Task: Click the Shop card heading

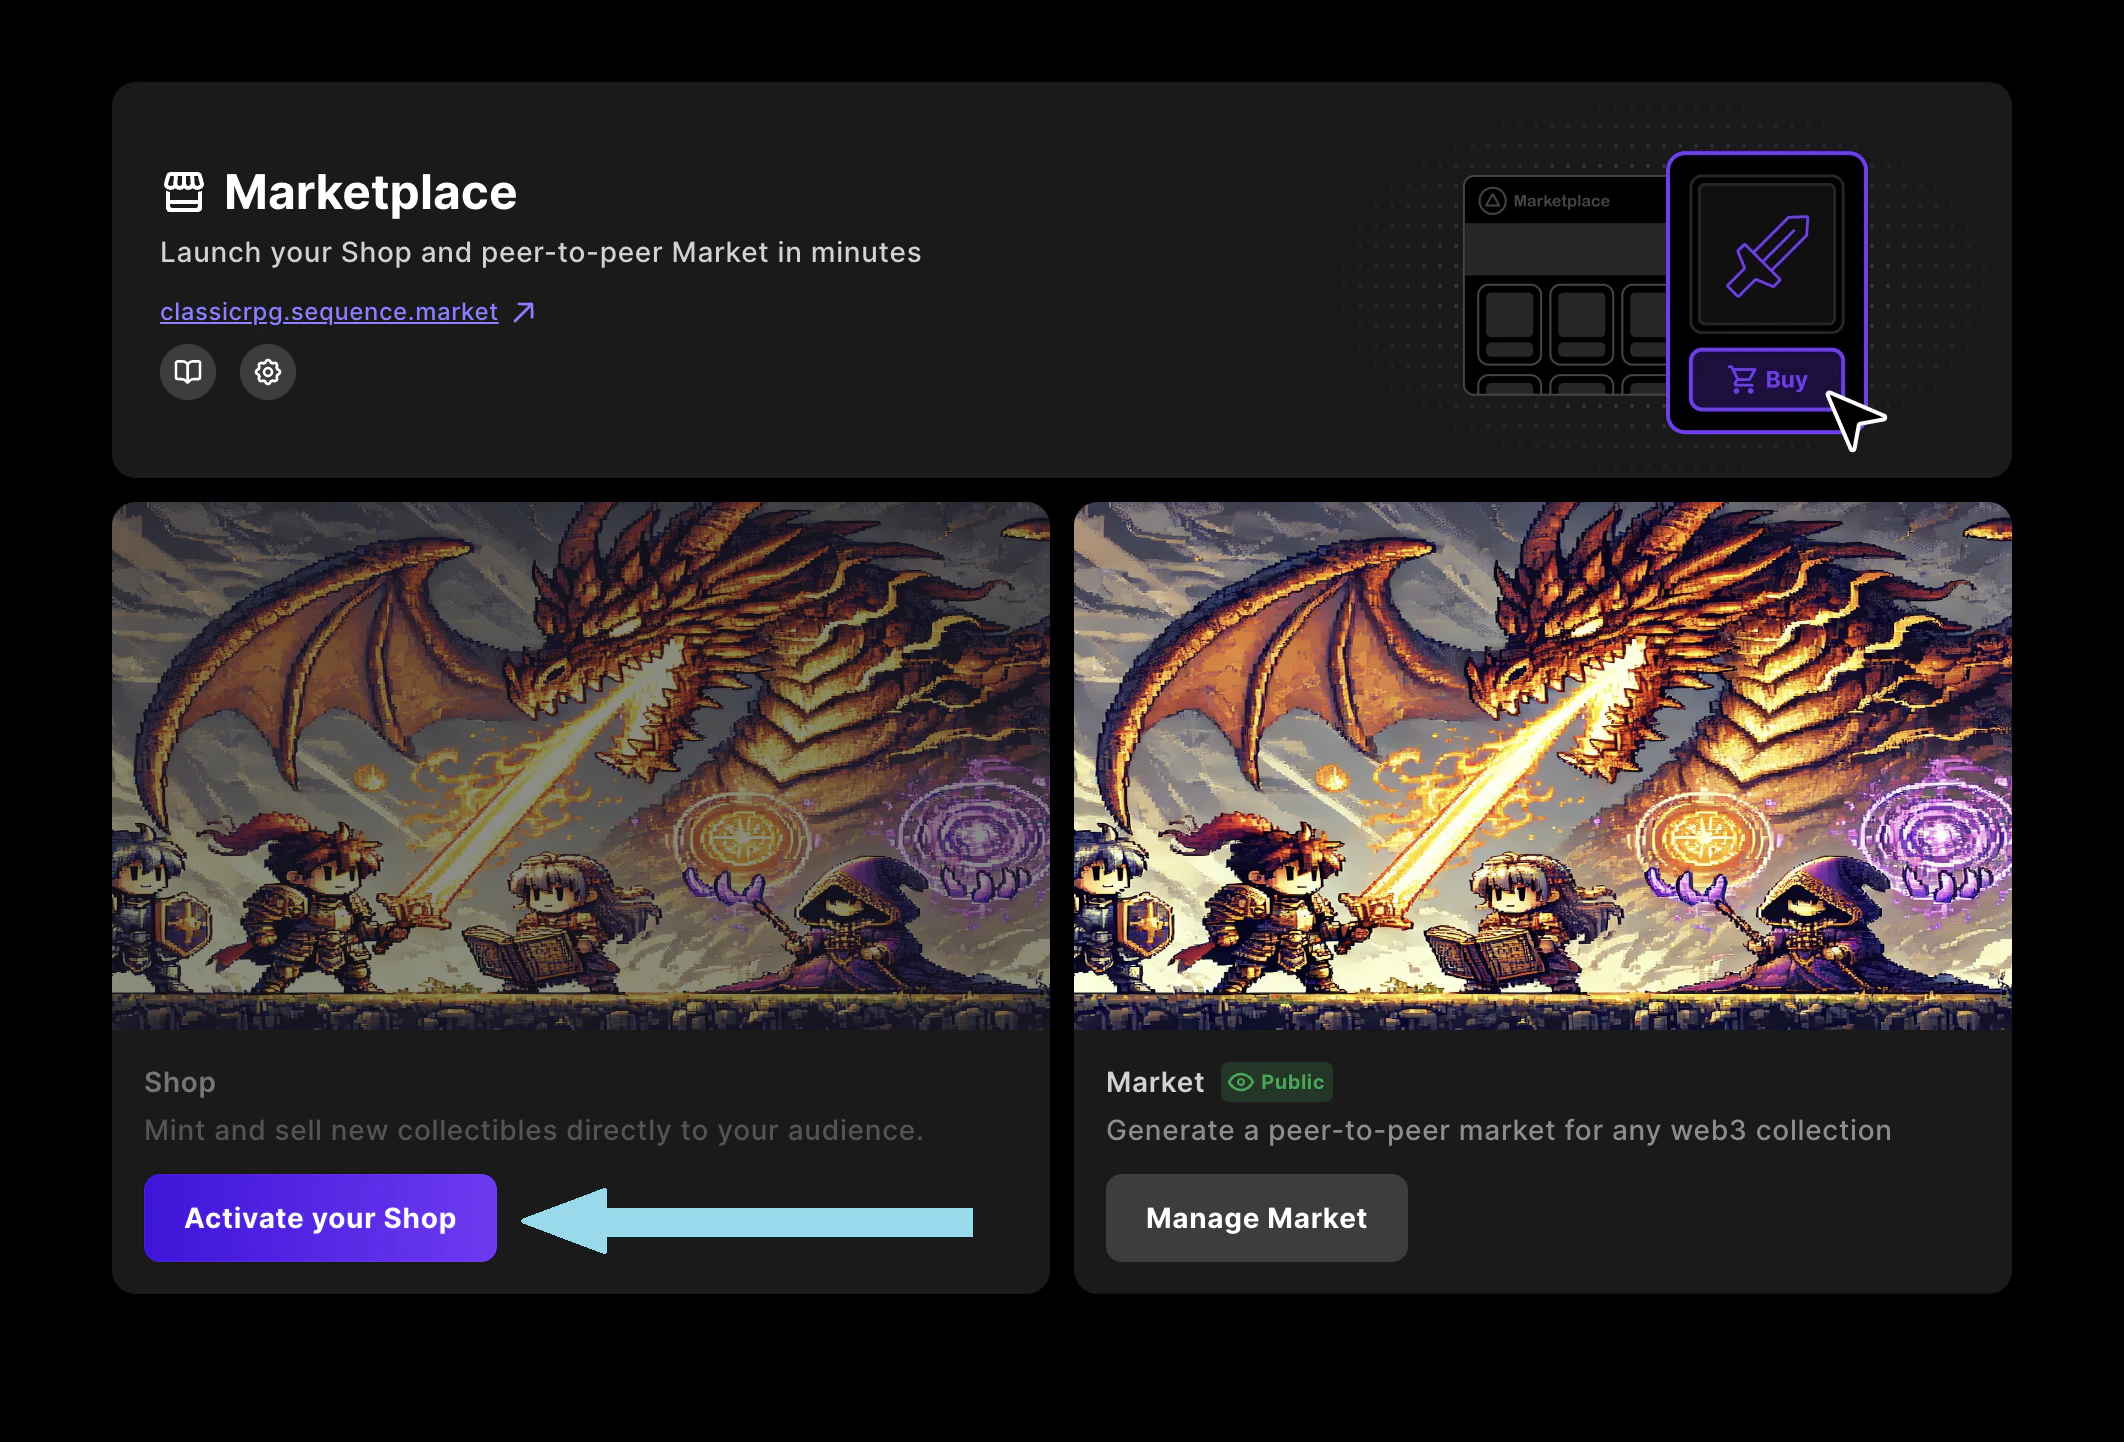Action: [x=180, y=1082]
